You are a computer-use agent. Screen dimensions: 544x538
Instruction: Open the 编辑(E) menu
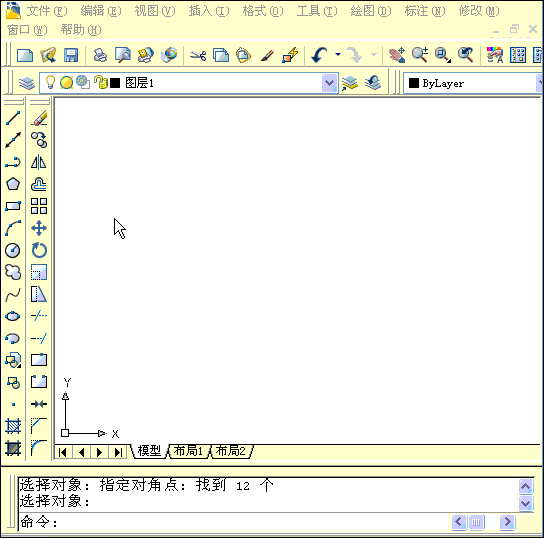tap(101, 11)
